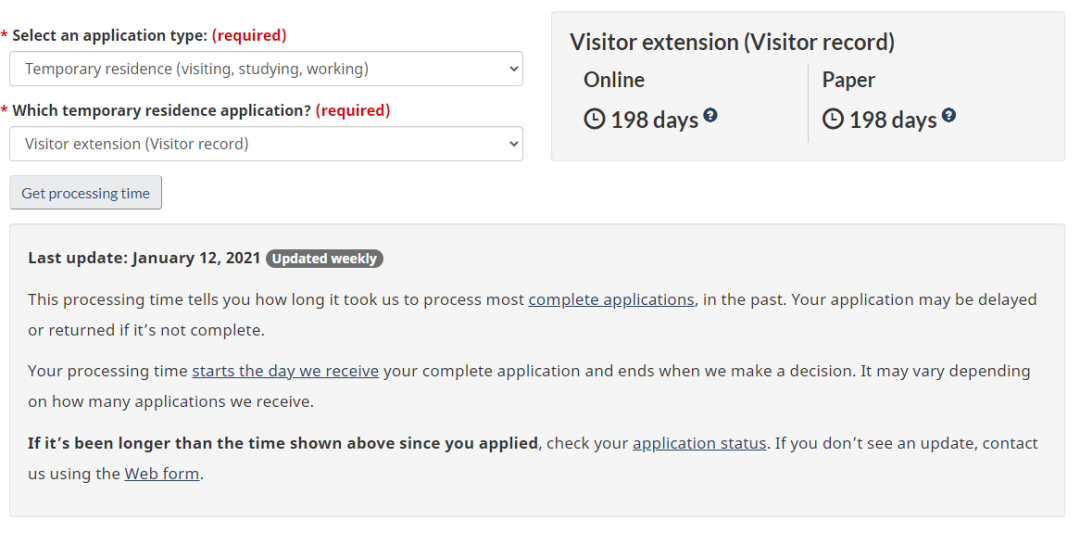Click help icon beside Paper 198 days
The height and width of the screenshot is (533, 1080).
pos(948,116)
